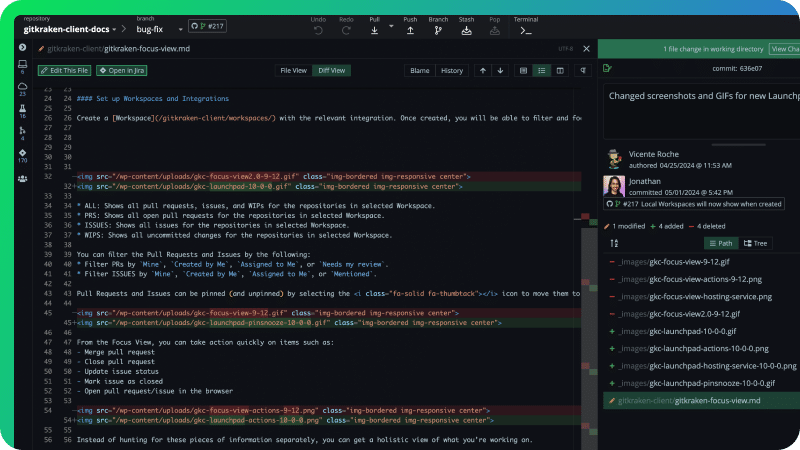Open the Remote cloud icon in sidebar
Image resolution: width=800 pixels, height=450 pixels.
(22, 86)
